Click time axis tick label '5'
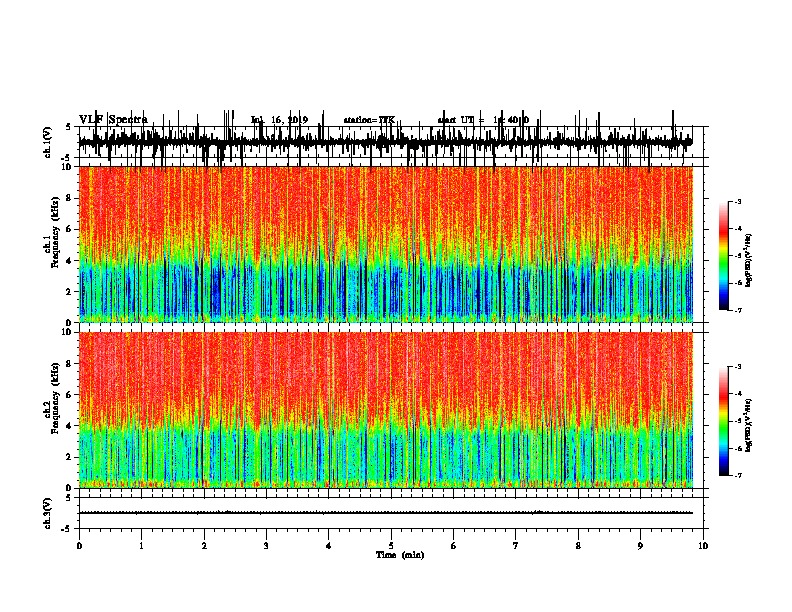 pyautogui.click(x=391, y=546)
